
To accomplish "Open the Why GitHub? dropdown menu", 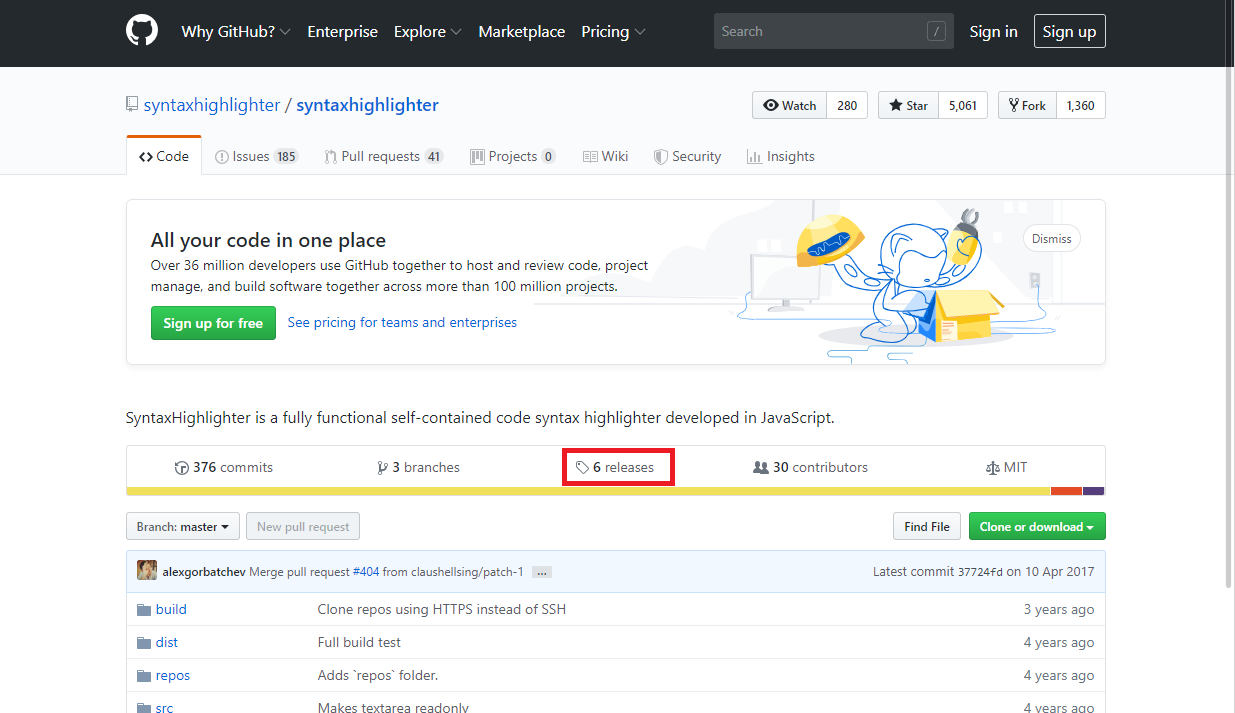I will click(x=236, y=31).
